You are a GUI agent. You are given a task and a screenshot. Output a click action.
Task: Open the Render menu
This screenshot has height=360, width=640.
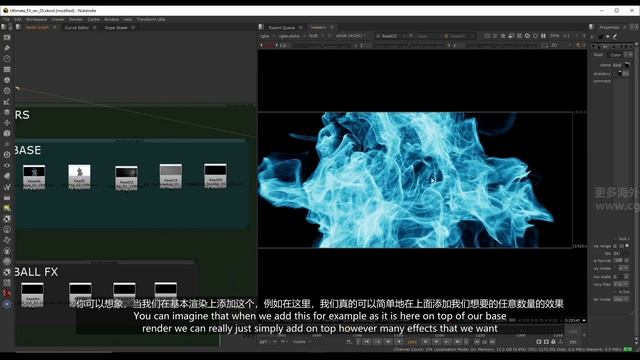coord(76,19)
